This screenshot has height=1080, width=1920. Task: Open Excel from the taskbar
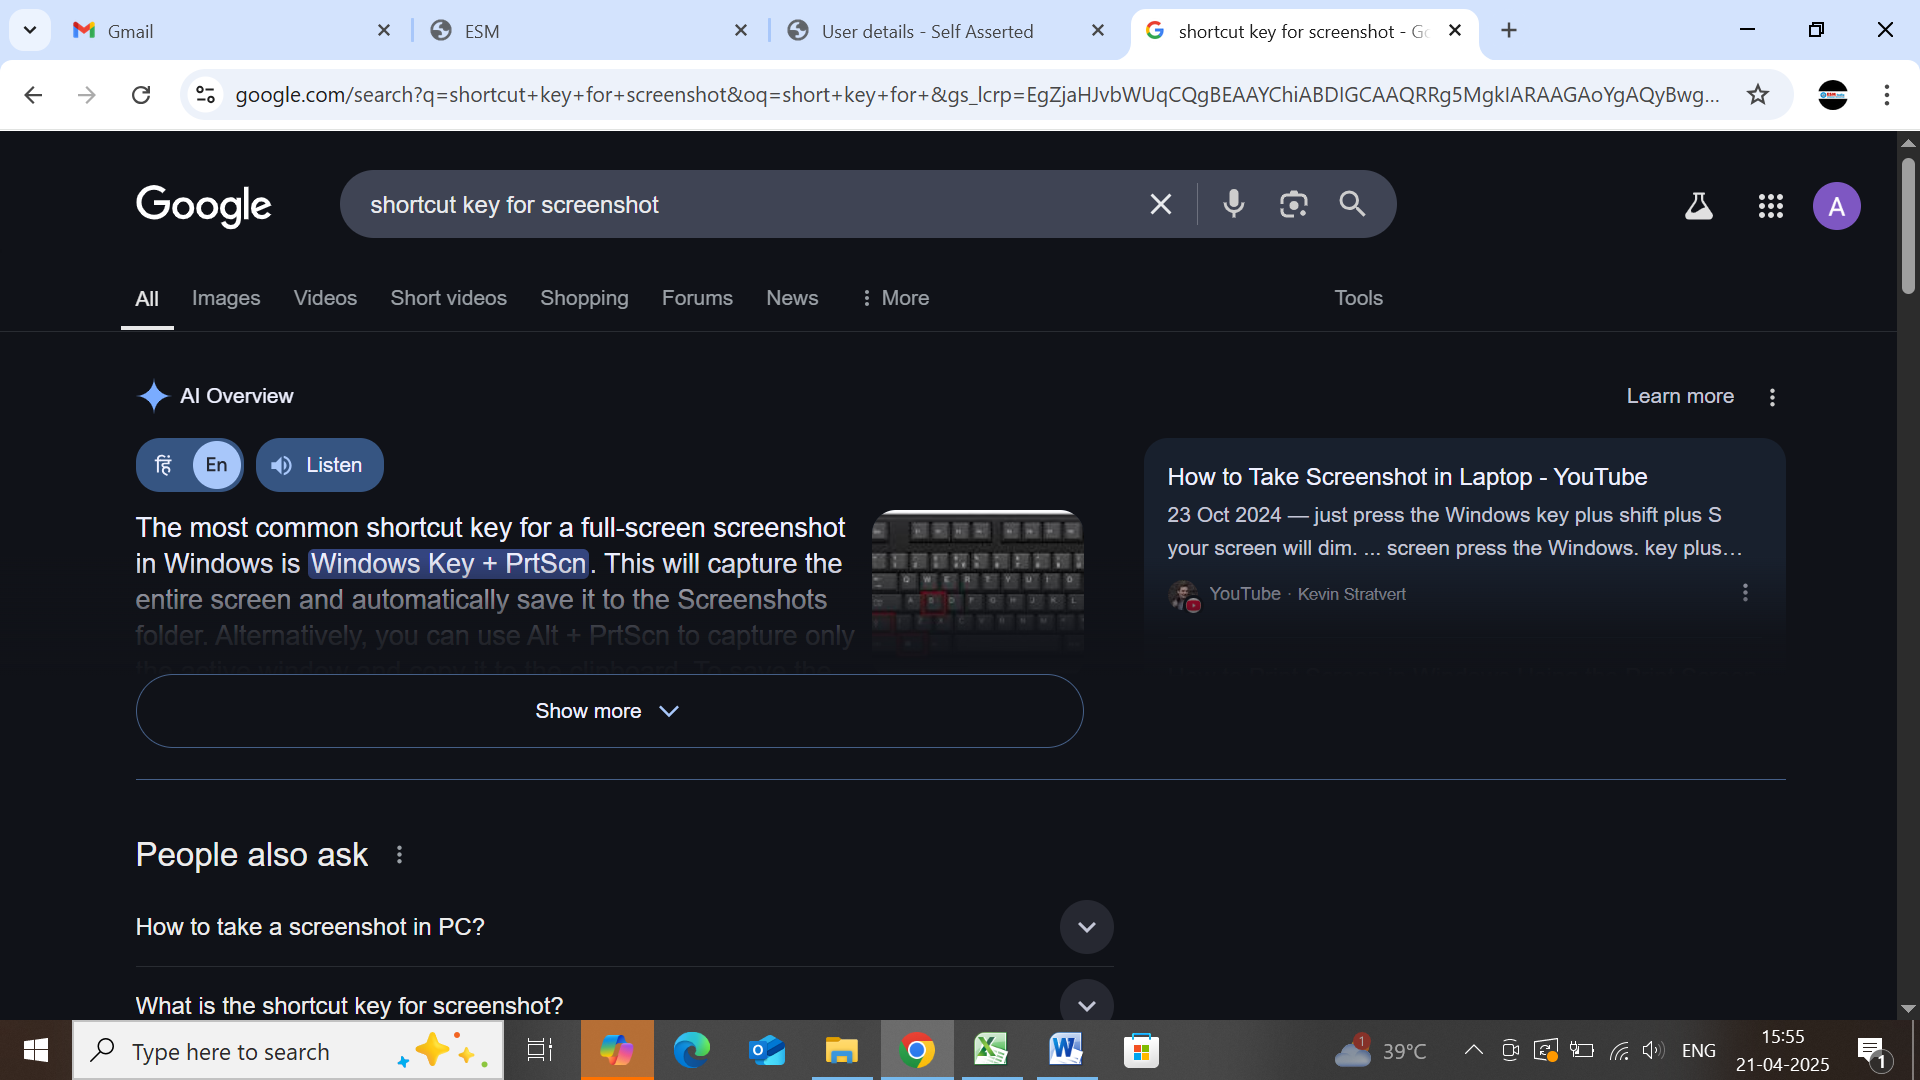[991, 1051]
